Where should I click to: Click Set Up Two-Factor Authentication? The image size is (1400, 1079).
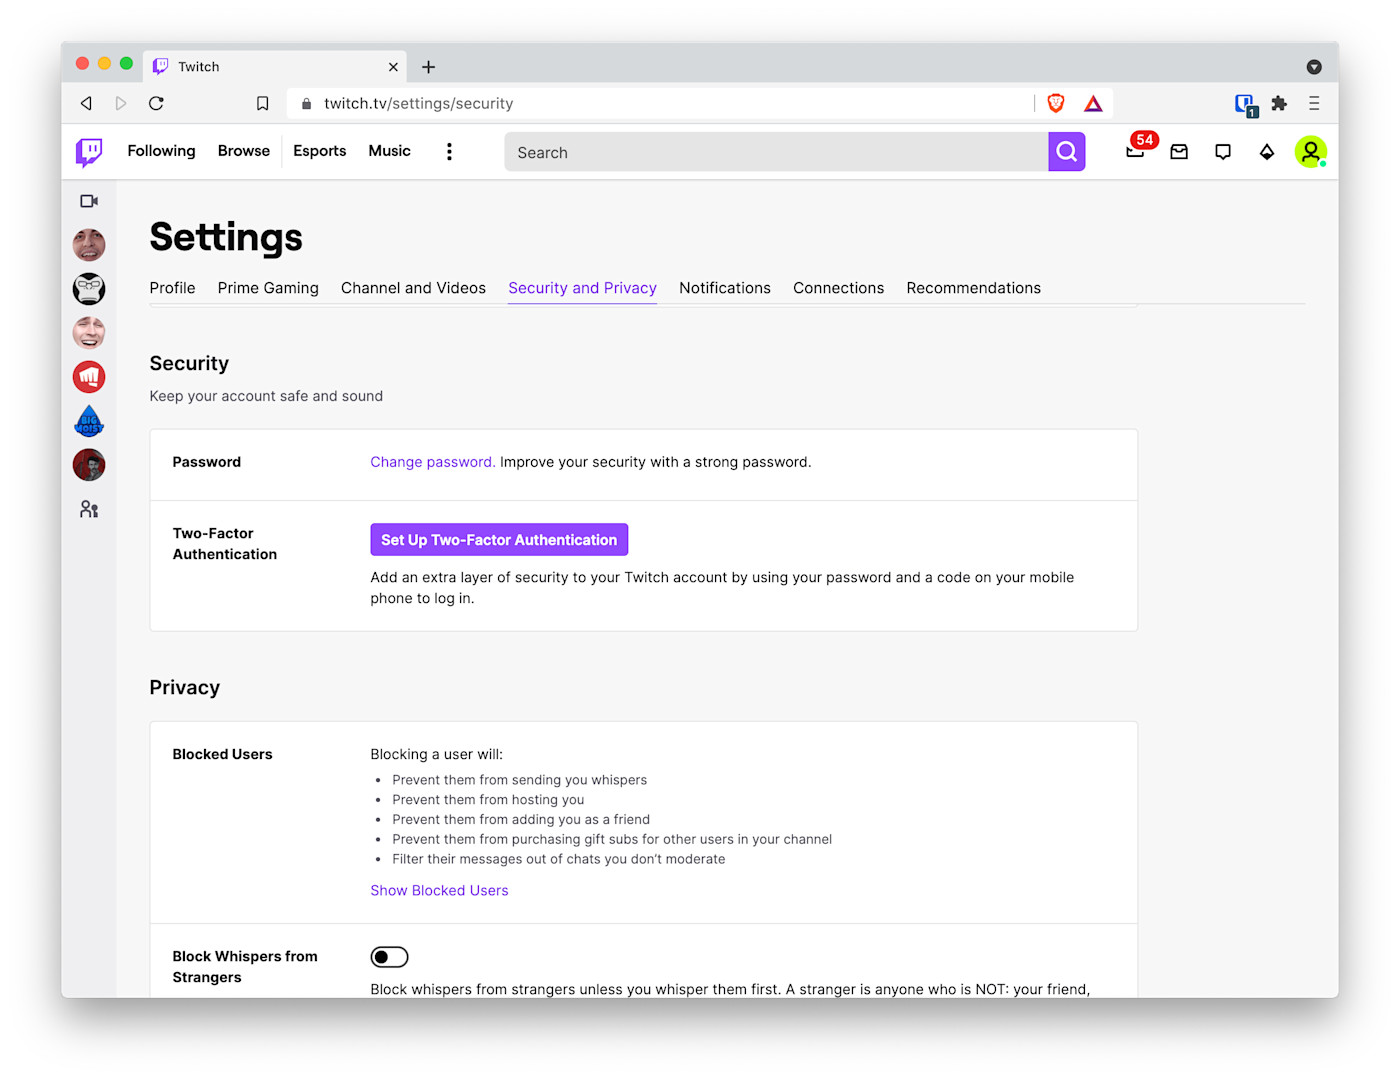pos(498,539)
